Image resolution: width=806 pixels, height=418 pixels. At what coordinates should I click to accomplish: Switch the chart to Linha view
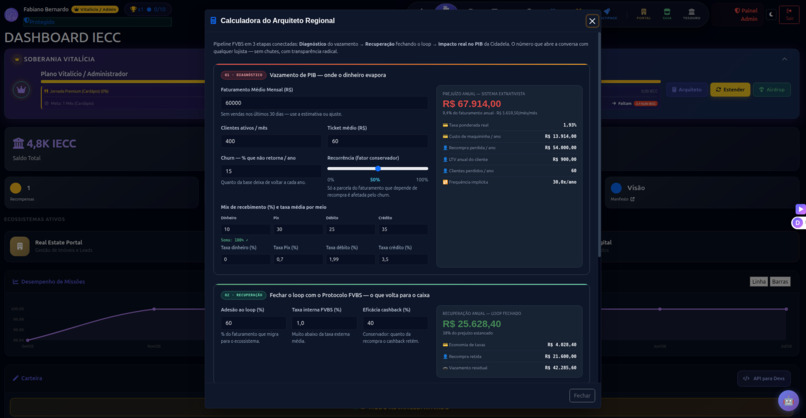pos(759,281)
